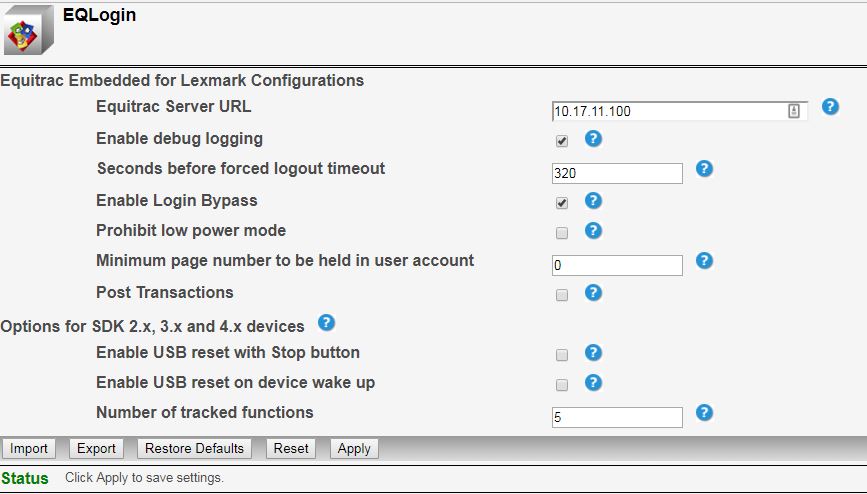Disable the Enable Login Bypass checkbox
The image size is (867, 494).
tap(562, 203)
